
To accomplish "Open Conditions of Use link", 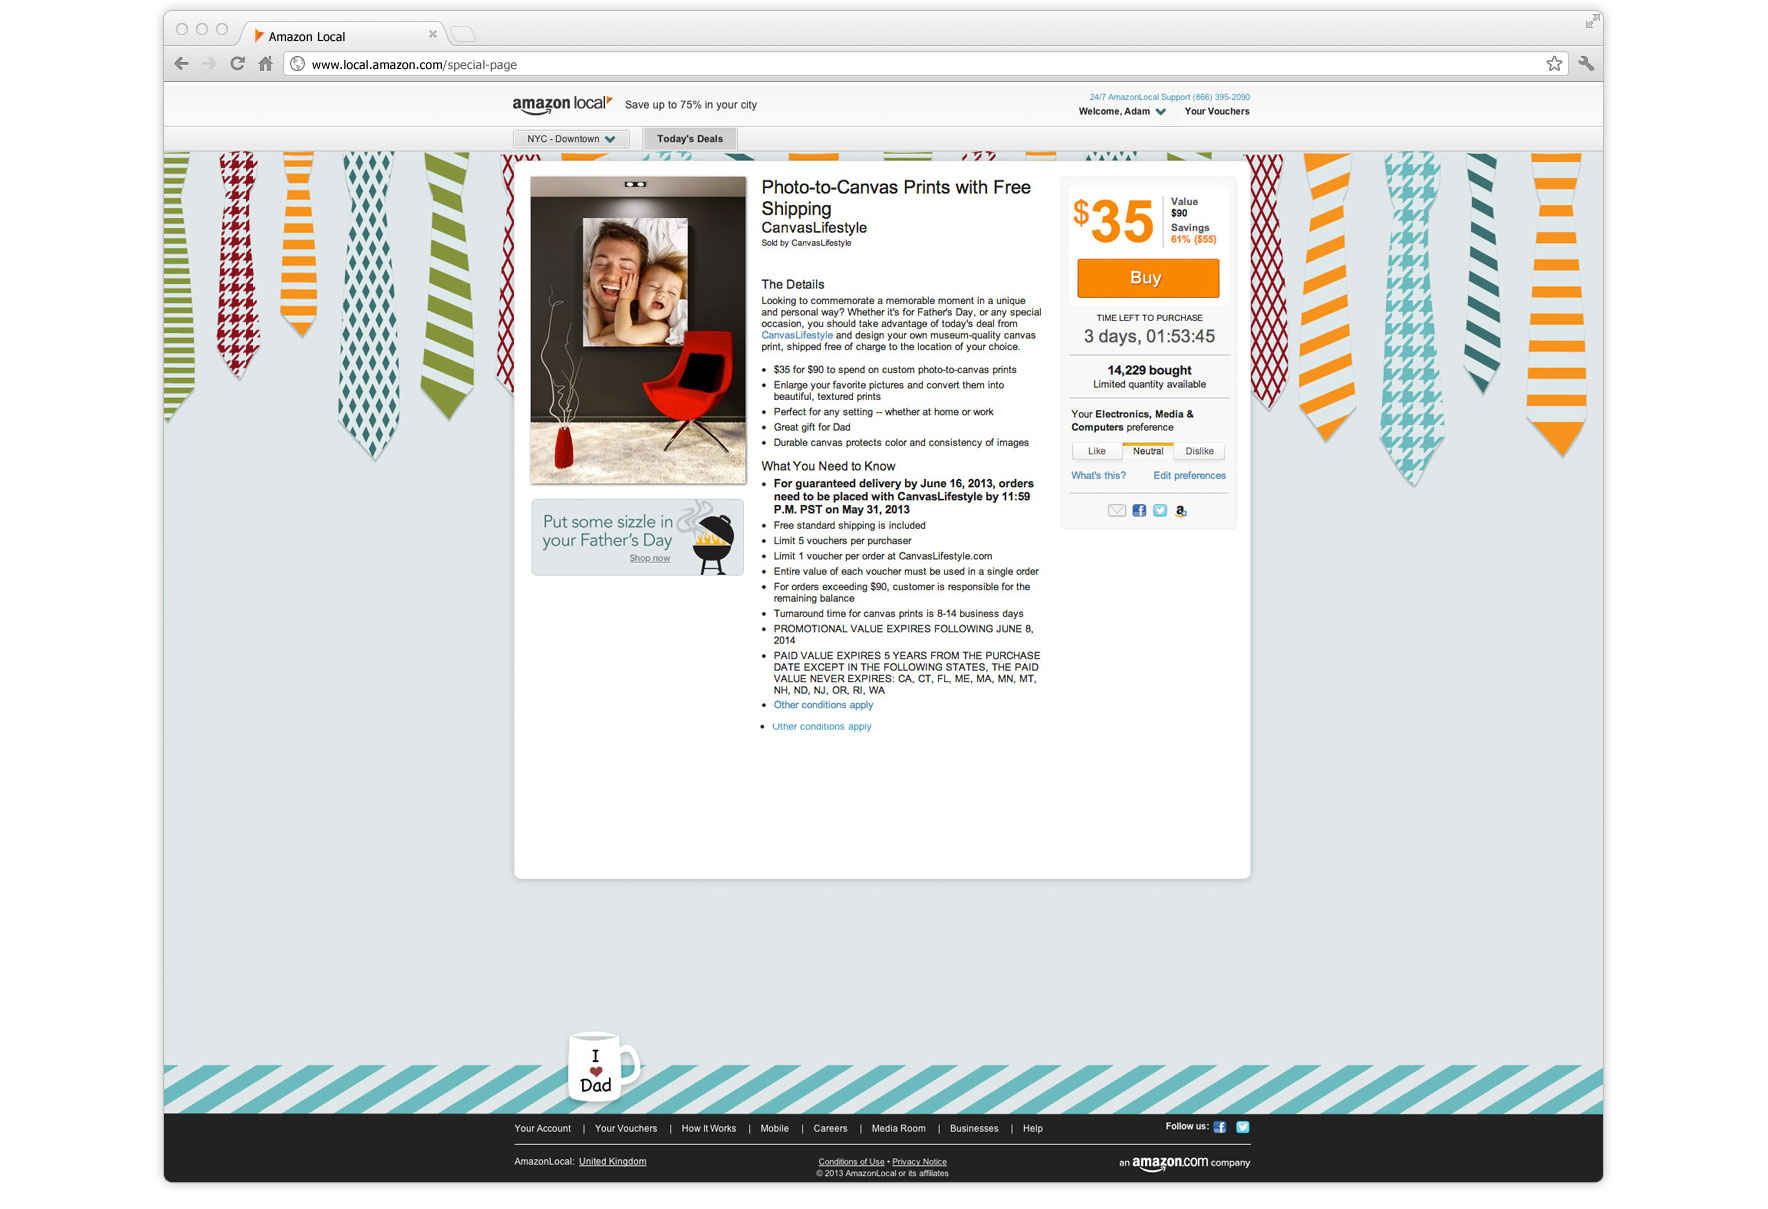I will coord(851,1162).
